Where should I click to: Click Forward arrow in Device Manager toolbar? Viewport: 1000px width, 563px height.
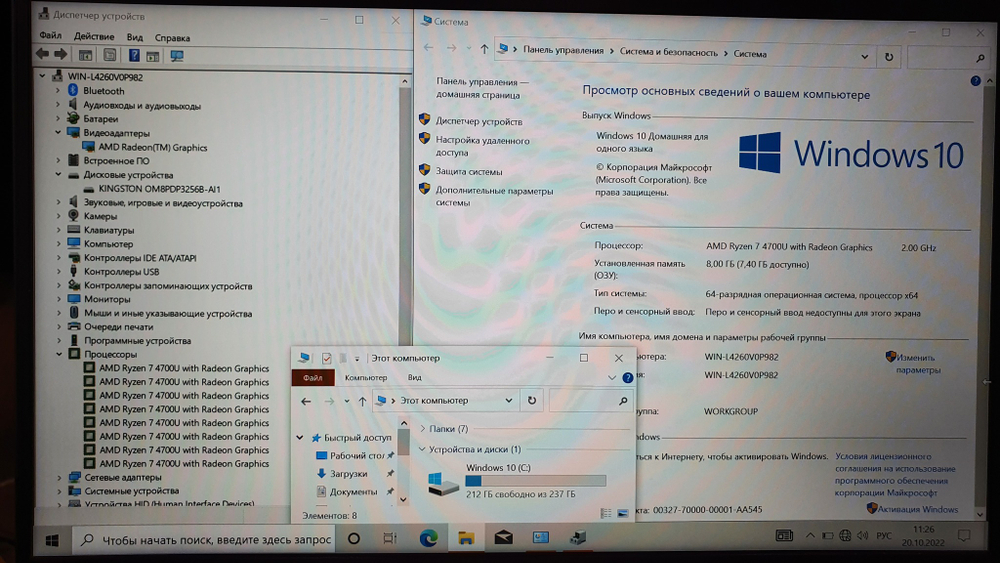[x=61, y=55]
